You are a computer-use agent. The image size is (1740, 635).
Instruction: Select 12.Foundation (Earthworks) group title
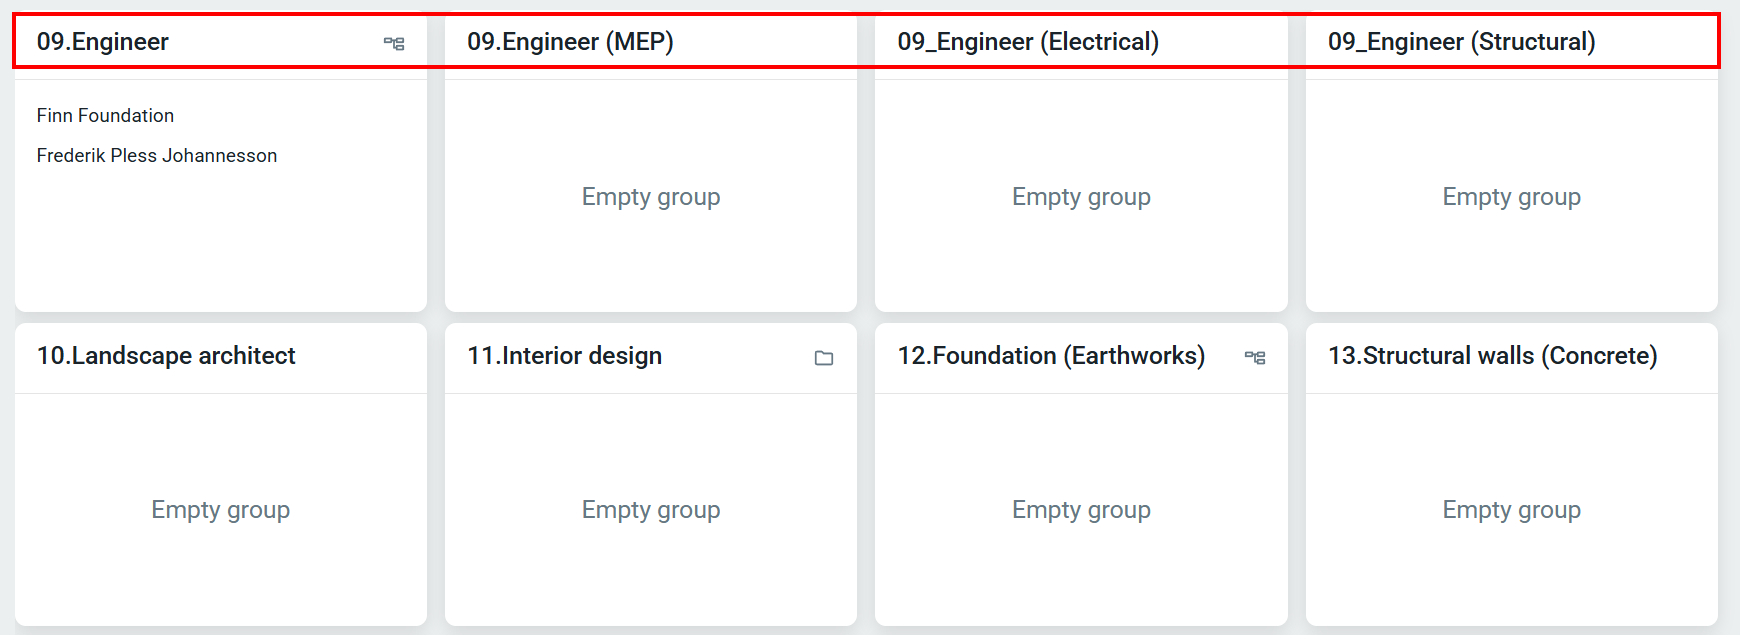tap(1051, 356)
